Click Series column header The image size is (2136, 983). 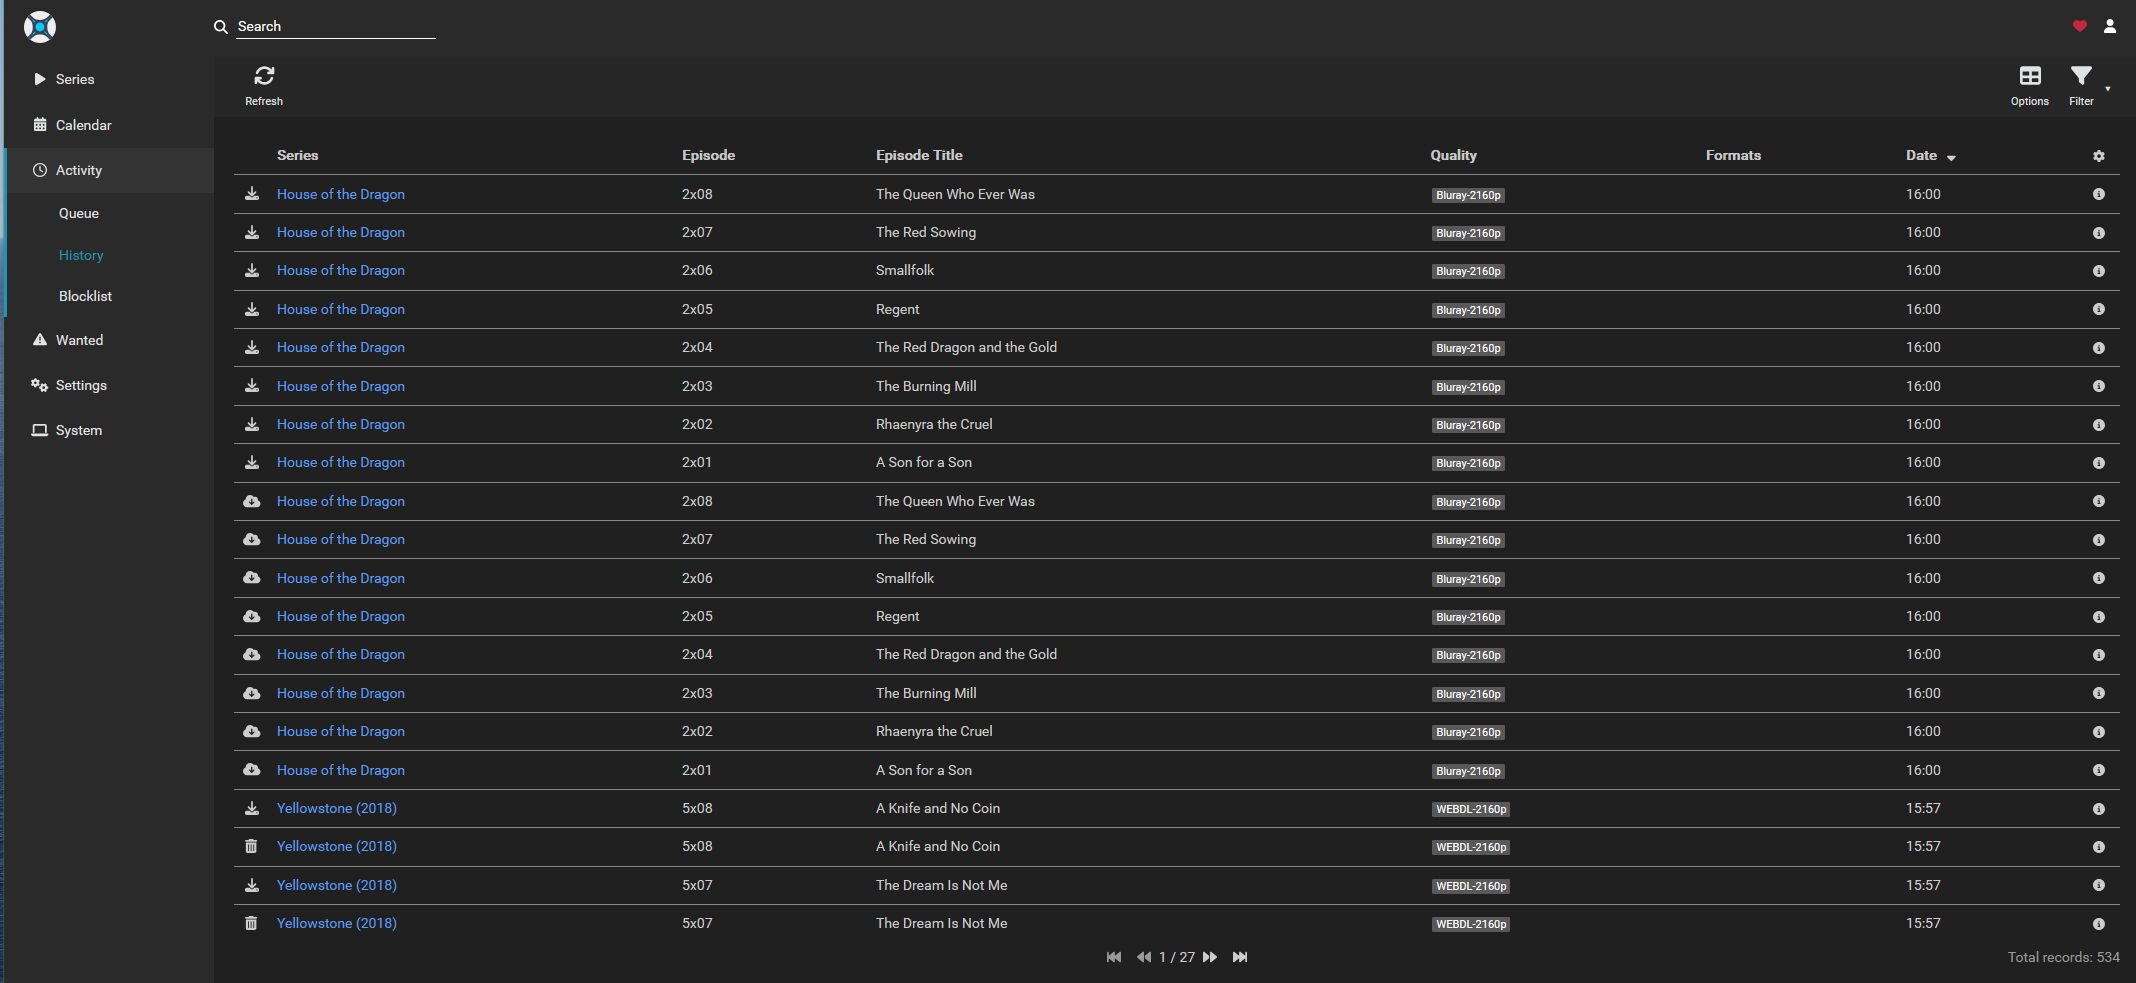pyautogui.click(x=297, y=155)
